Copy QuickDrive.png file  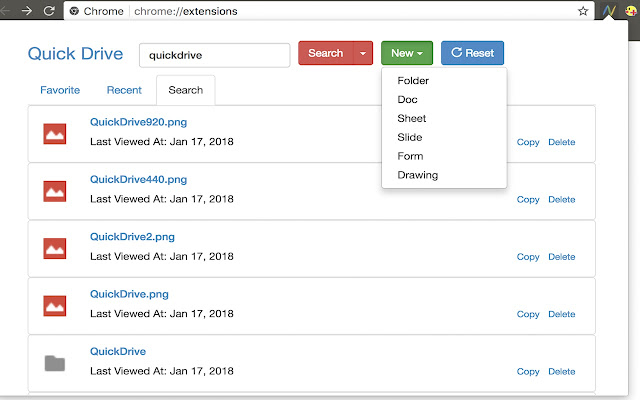point(528,314)
